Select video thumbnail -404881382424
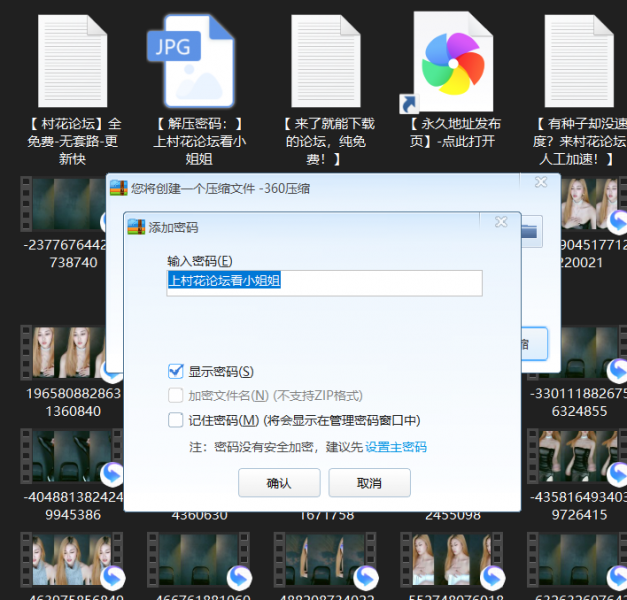This screenshot has width=627, height=600. 68,457
